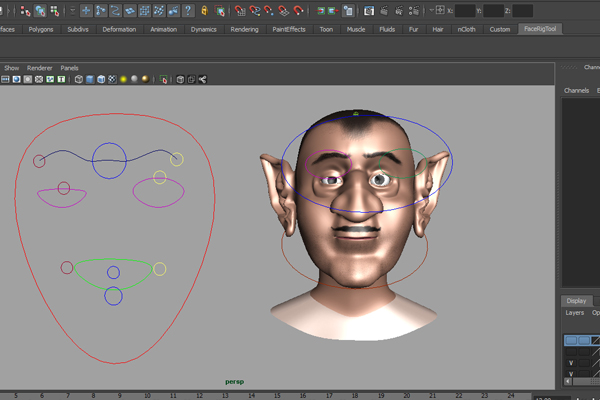This screenshot has height=400, width=600.
Task: Enable use all lights yellow sphere
Action: click(x=123, y=79)
